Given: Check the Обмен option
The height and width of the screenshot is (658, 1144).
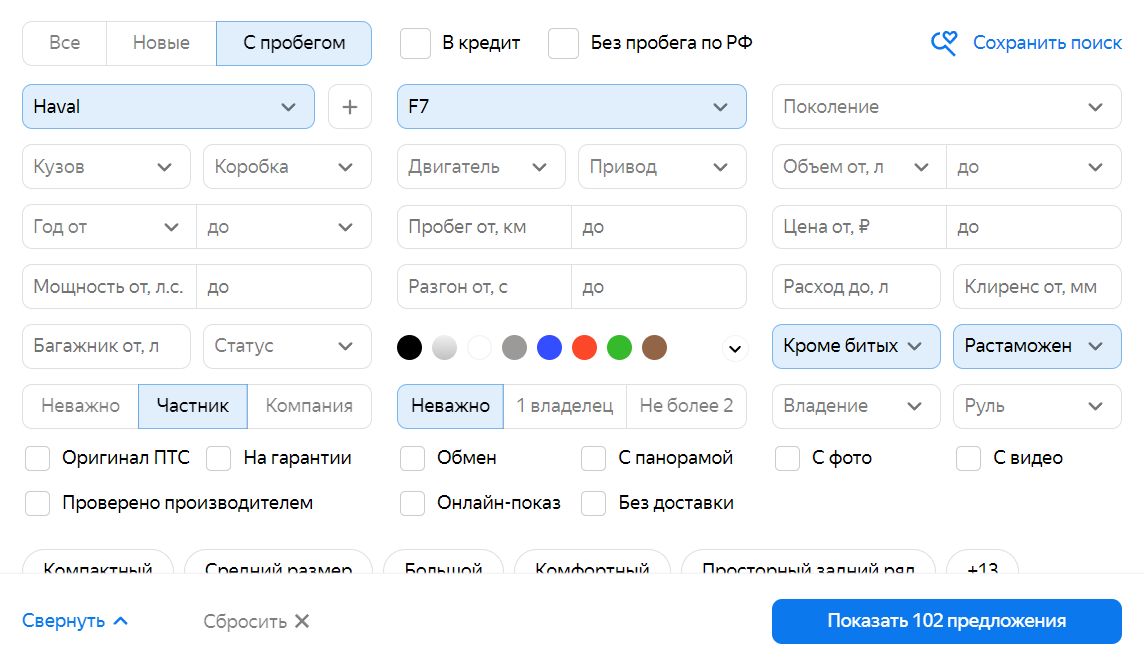Looking at the screenshot, I should pyautogui.click(x=412, y=458).
